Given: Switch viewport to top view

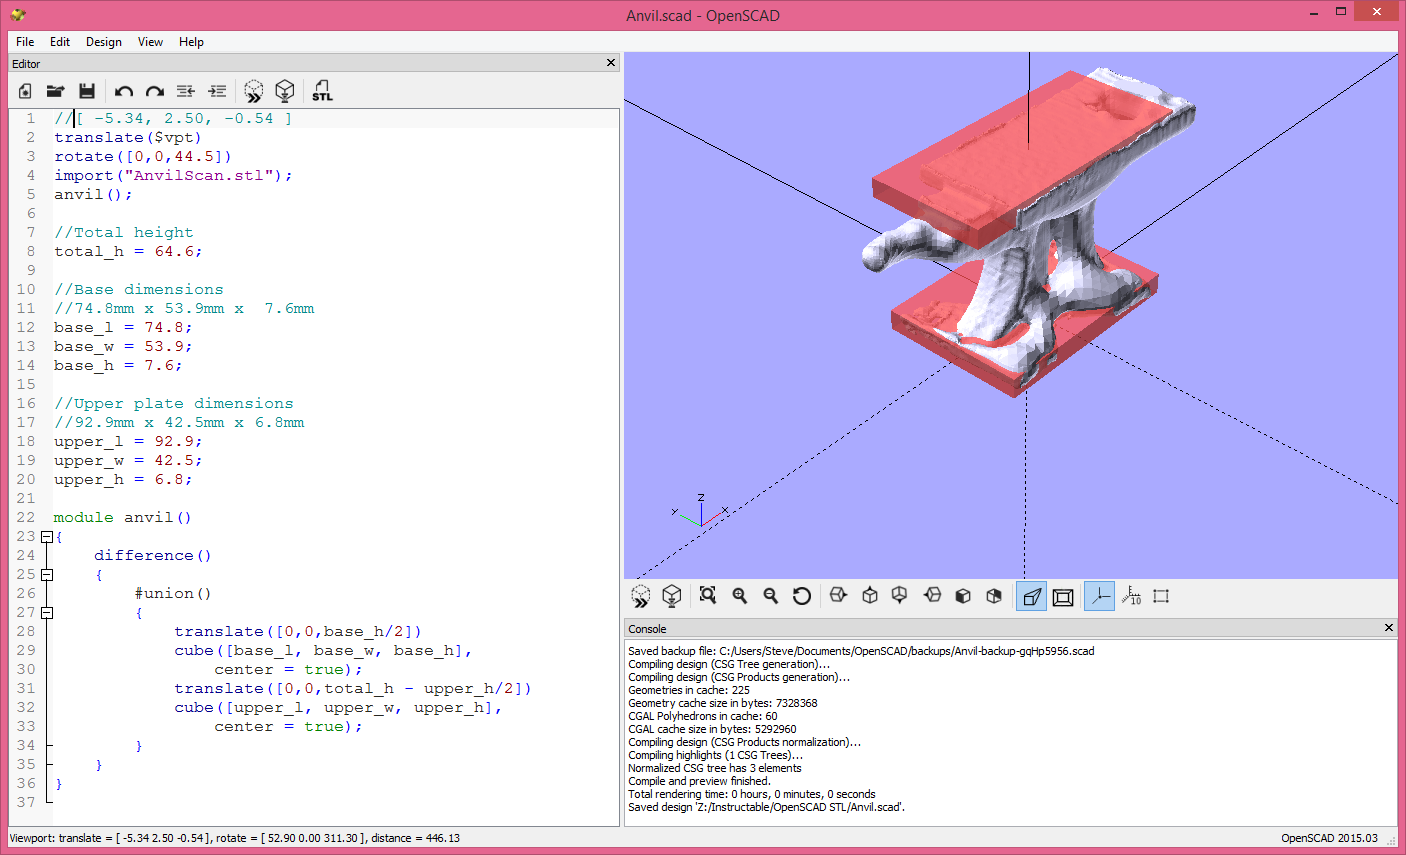Looking at the screenshot, I should 869,595.
